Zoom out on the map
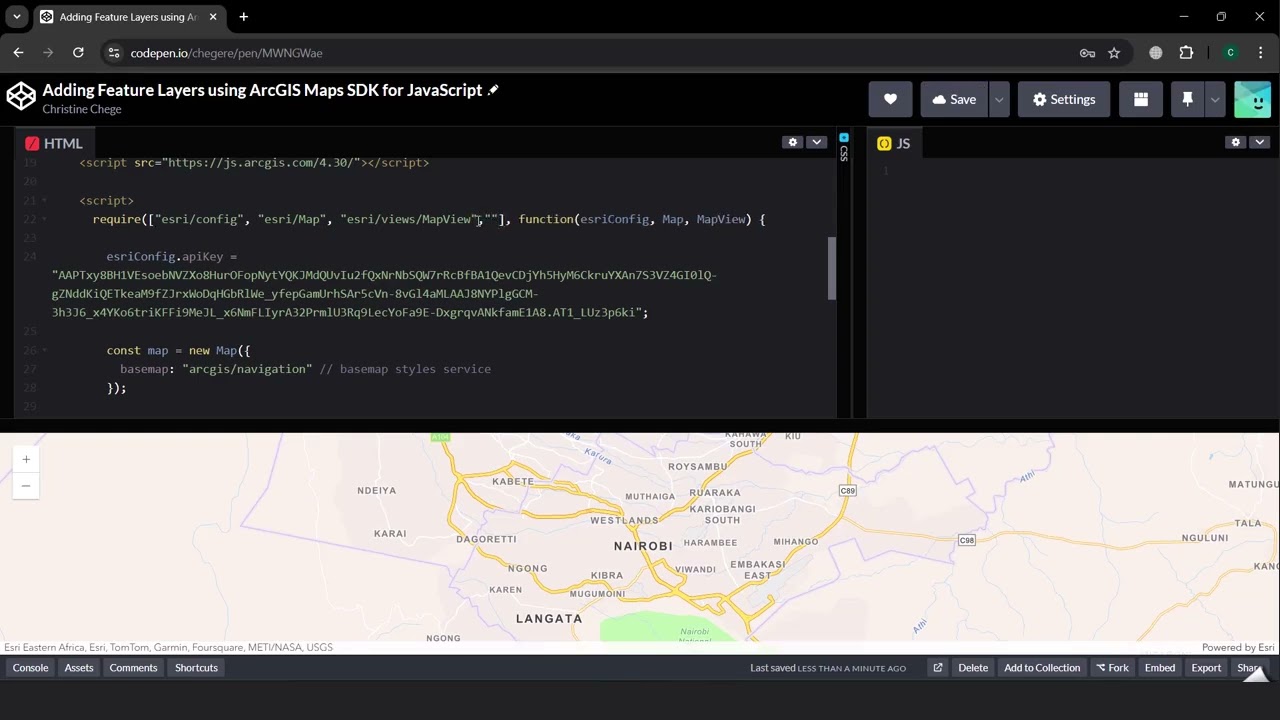Viewport: 1280px width, 720px height. pos(26,486)
